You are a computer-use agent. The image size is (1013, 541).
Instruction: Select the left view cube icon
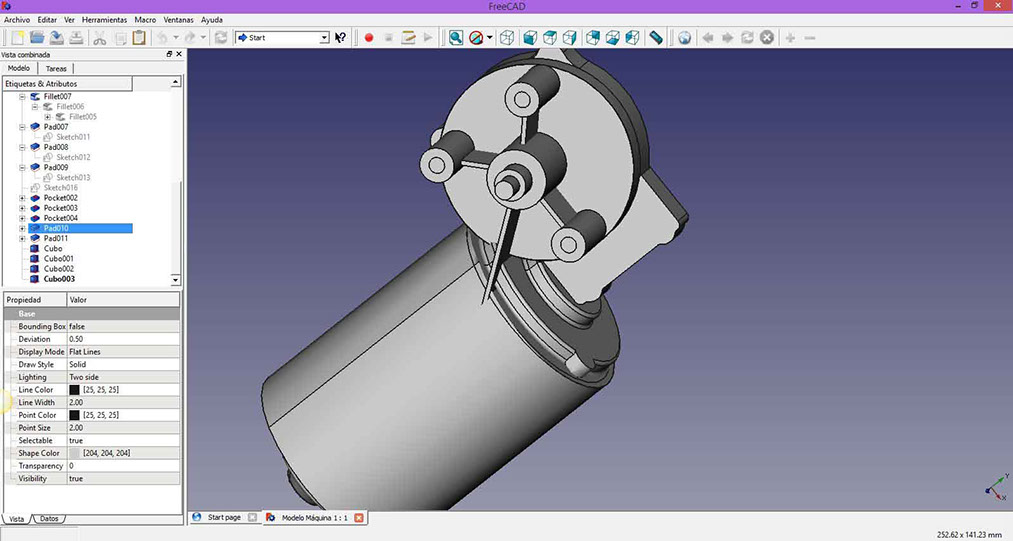[x=632, y=37]
